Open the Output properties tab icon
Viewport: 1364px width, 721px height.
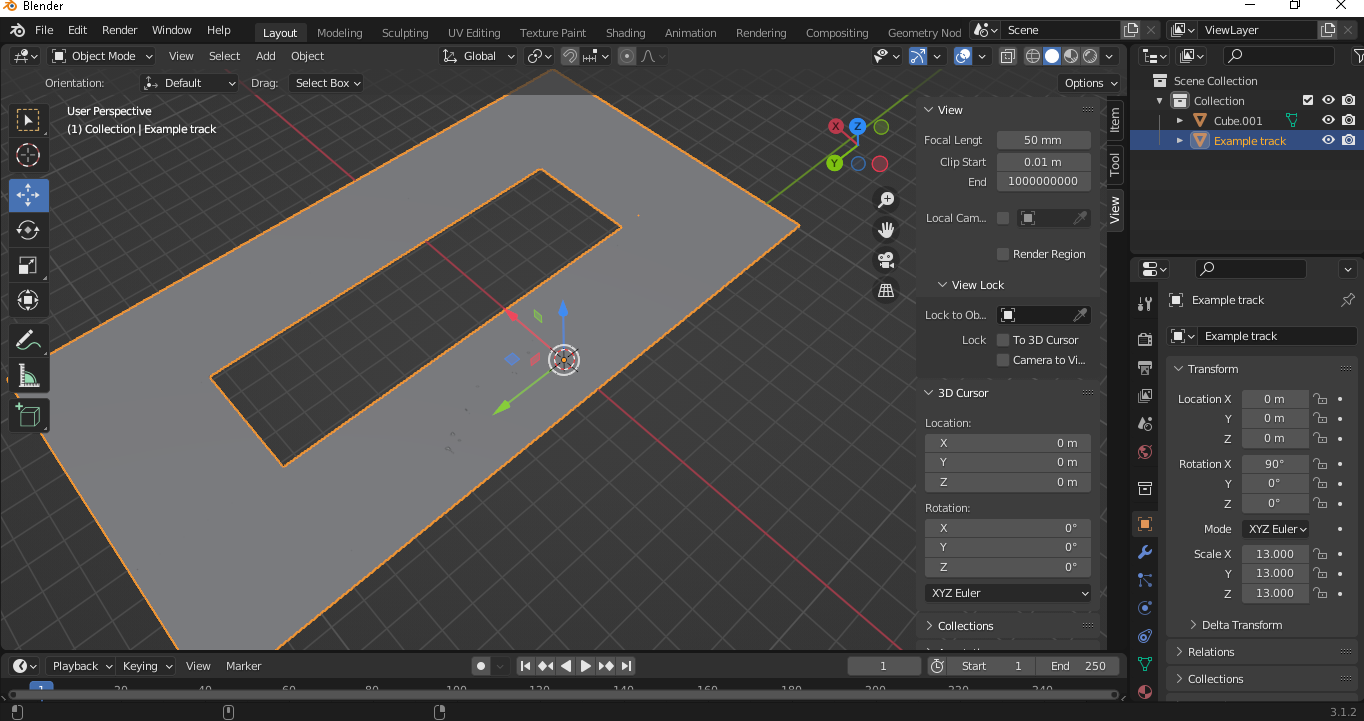coord(1145,368)
